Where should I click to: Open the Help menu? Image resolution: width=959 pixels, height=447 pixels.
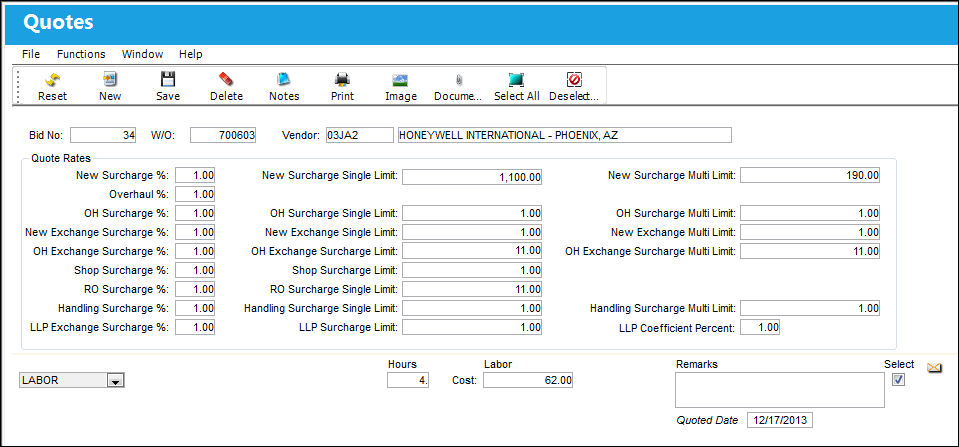coord(191,54)
